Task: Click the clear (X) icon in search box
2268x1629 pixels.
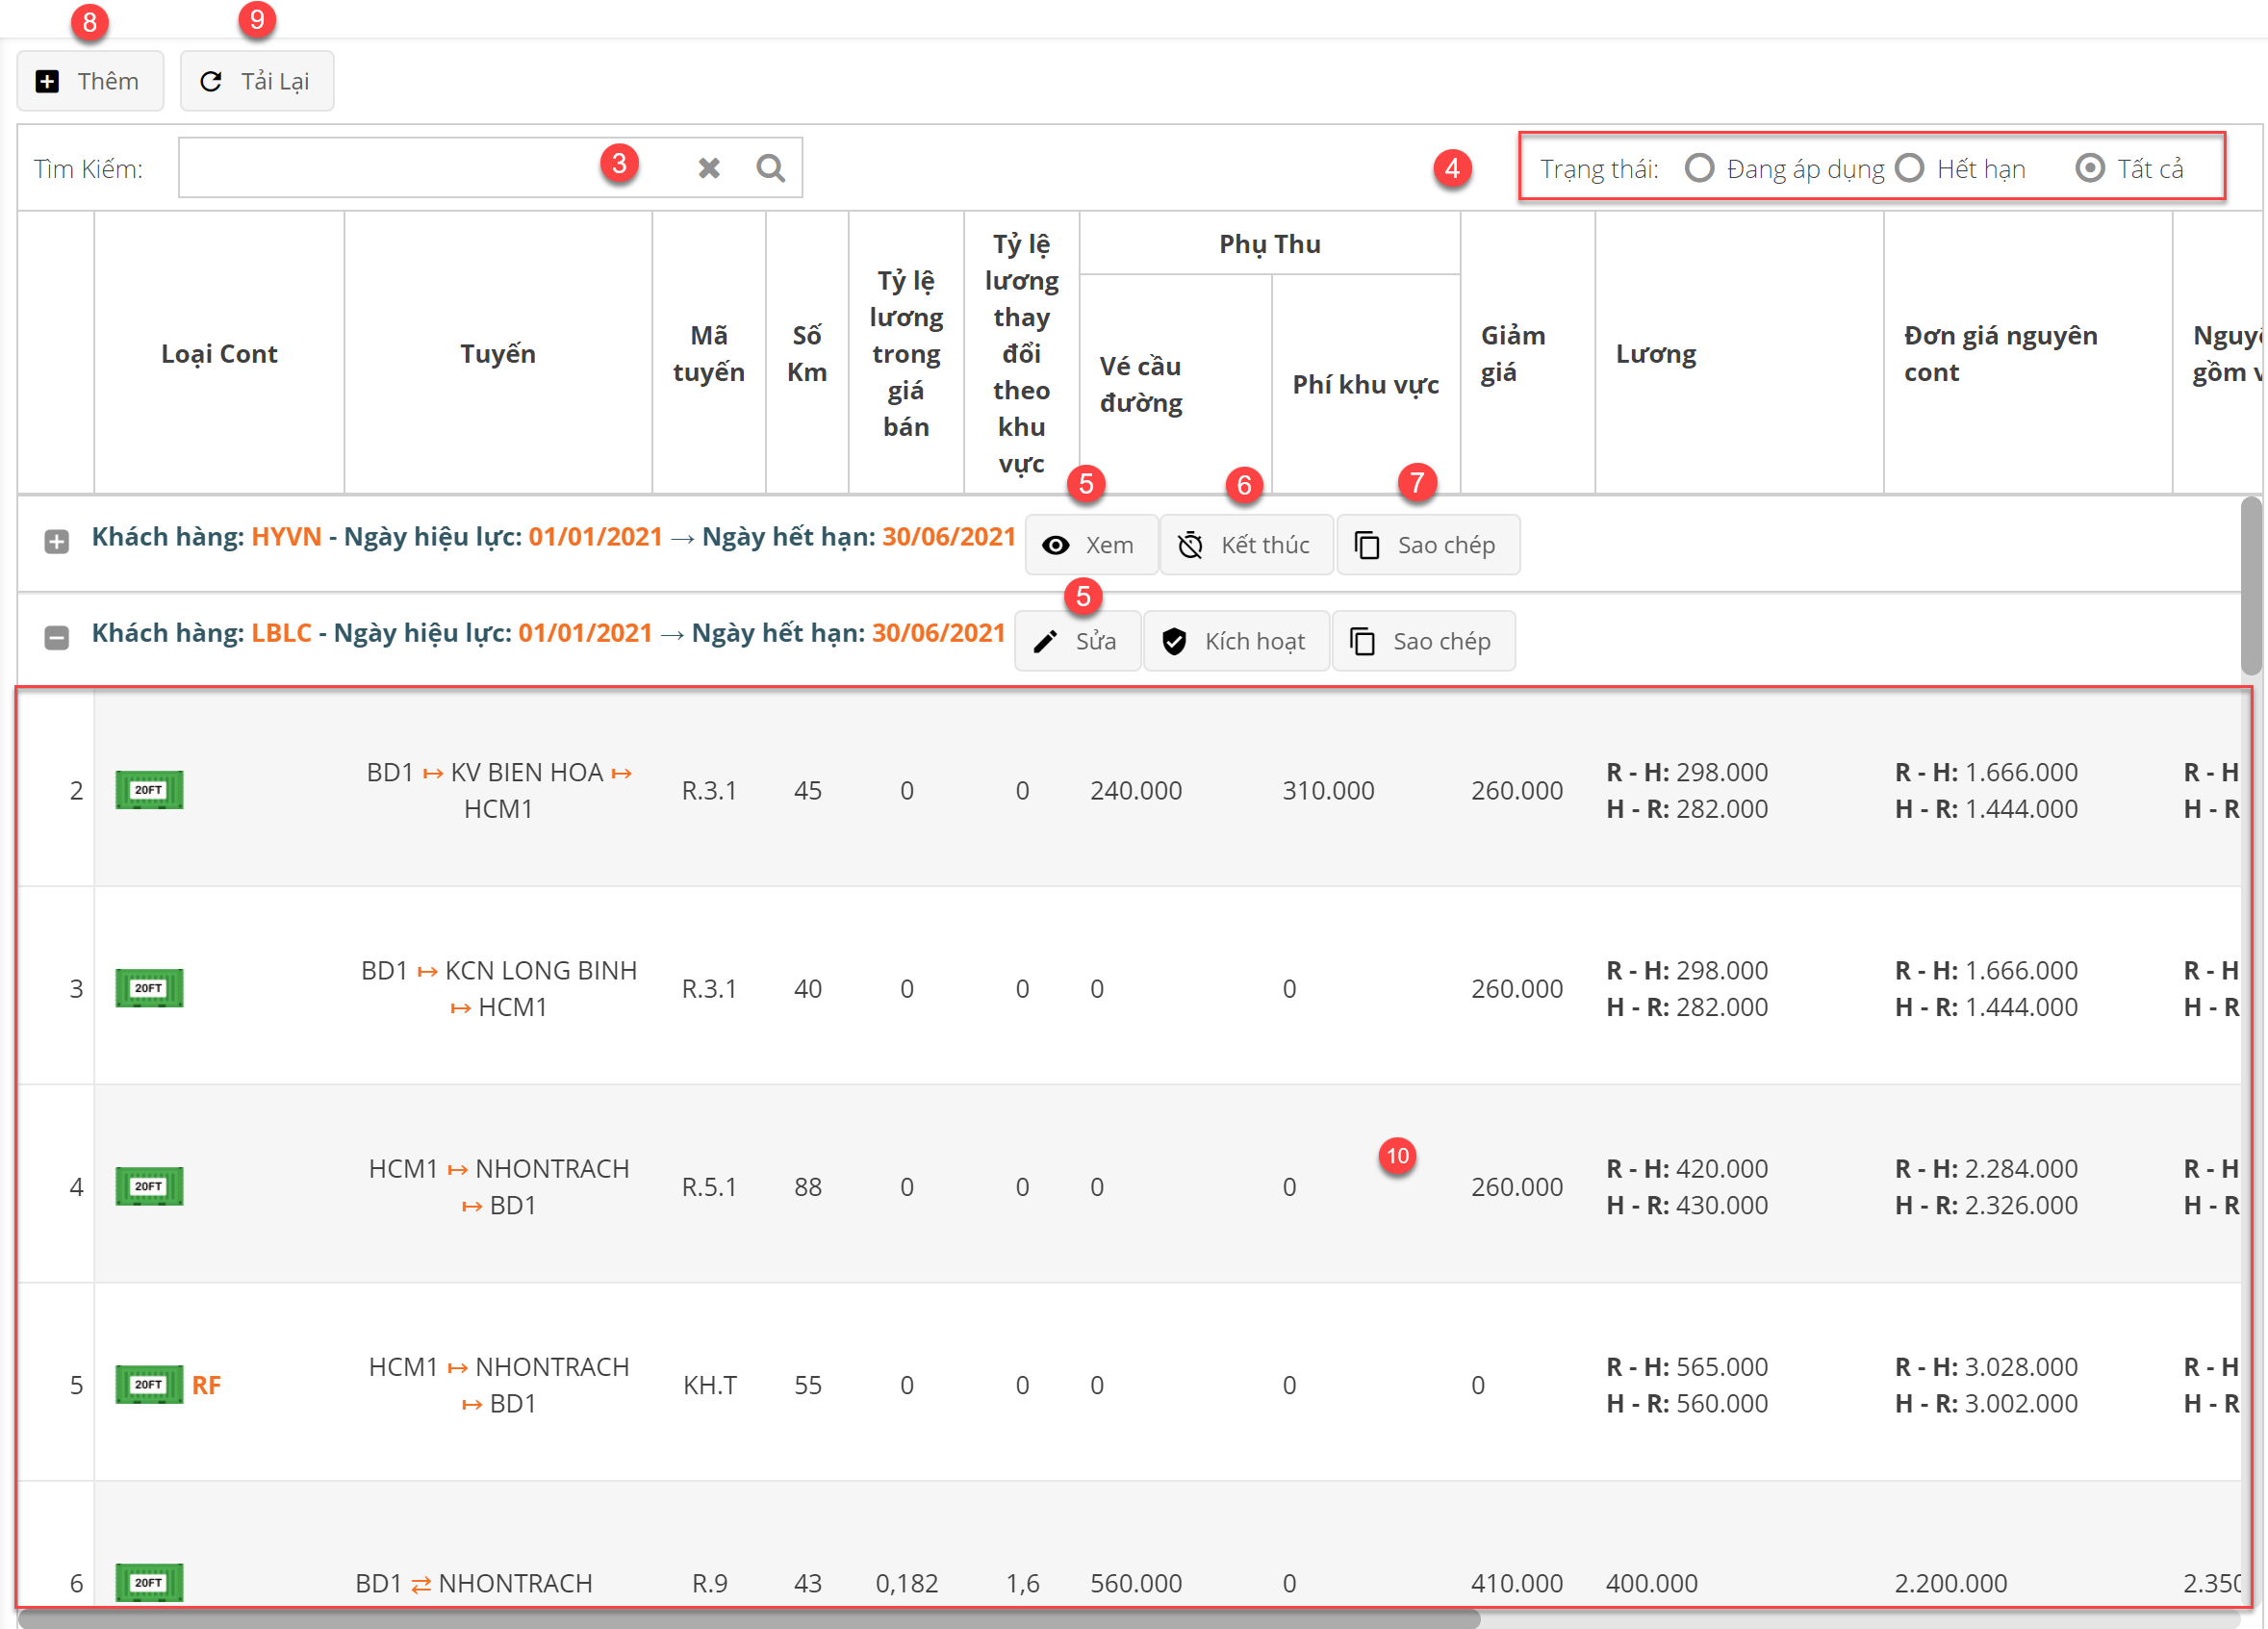Action: pos(709,168)
